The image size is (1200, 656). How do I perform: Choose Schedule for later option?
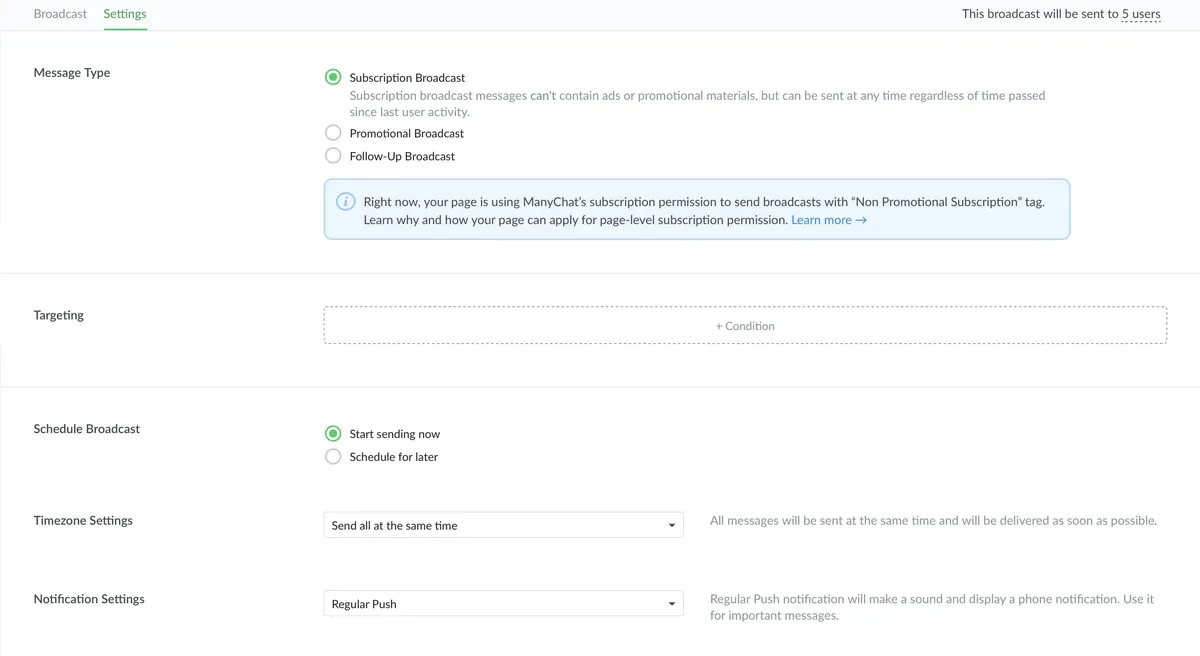pyautogui.click(x=333, y=457)
